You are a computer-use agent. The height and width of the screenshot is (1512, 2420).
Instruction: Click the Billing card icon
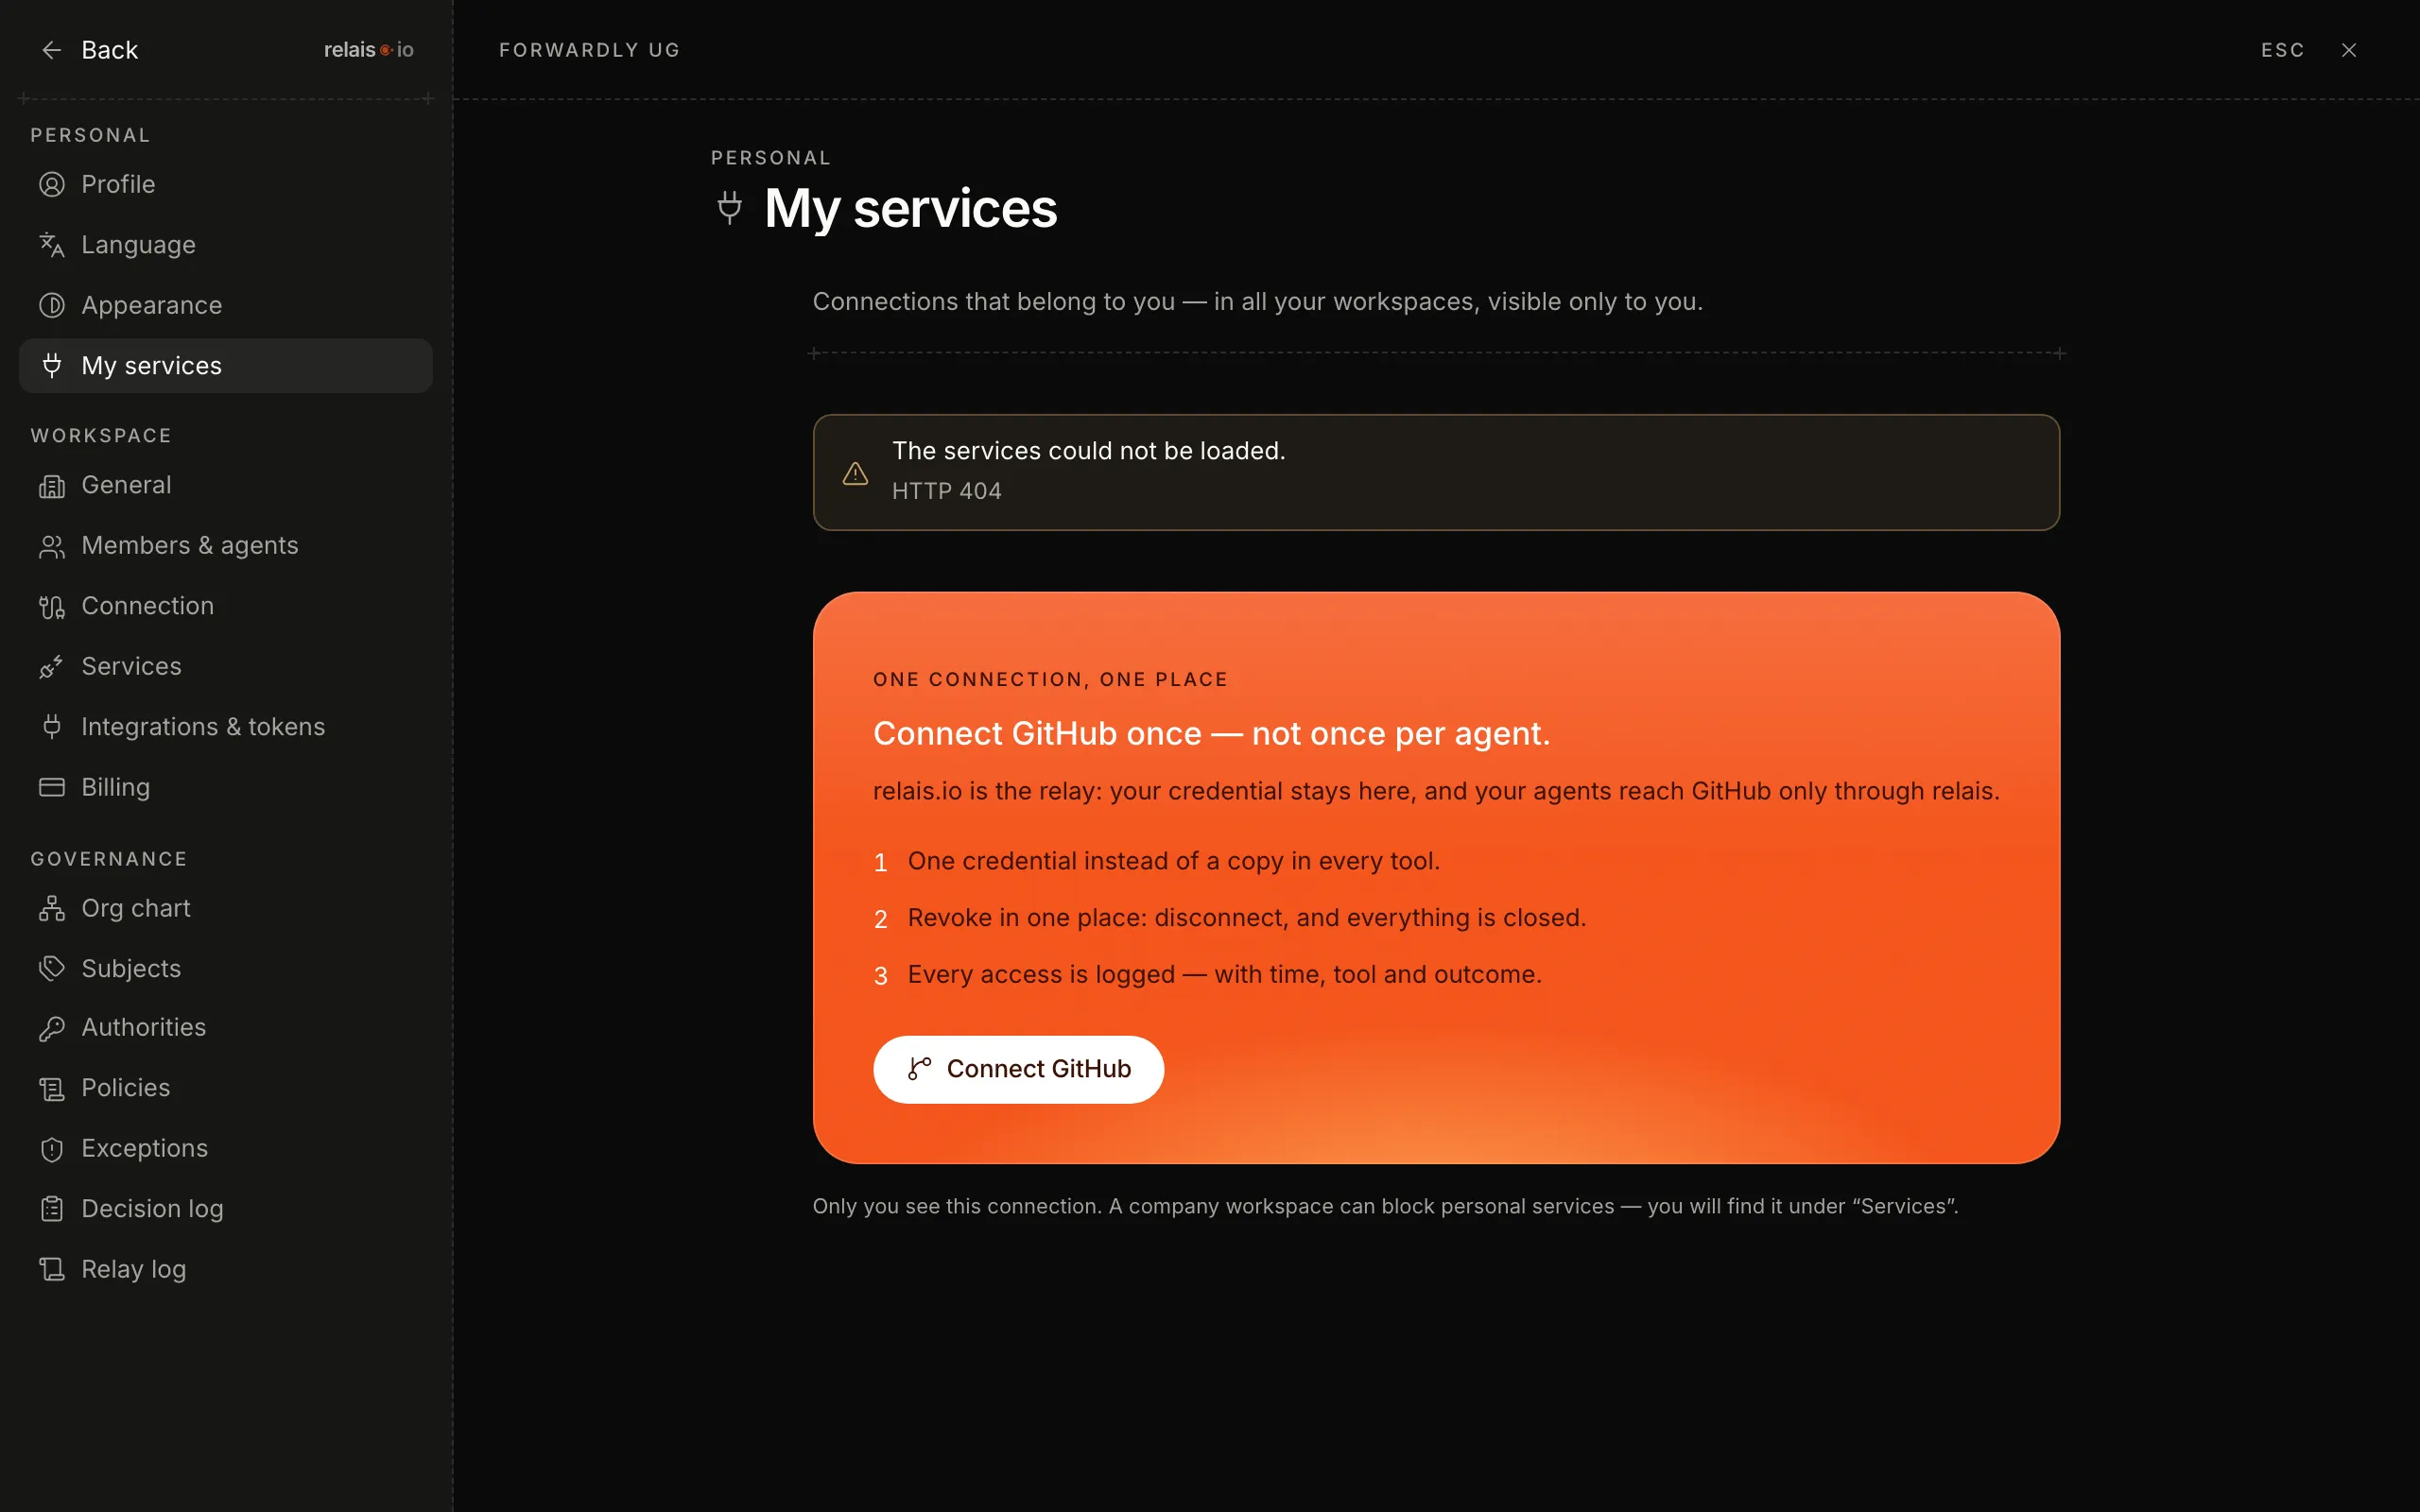coord(52,787)
